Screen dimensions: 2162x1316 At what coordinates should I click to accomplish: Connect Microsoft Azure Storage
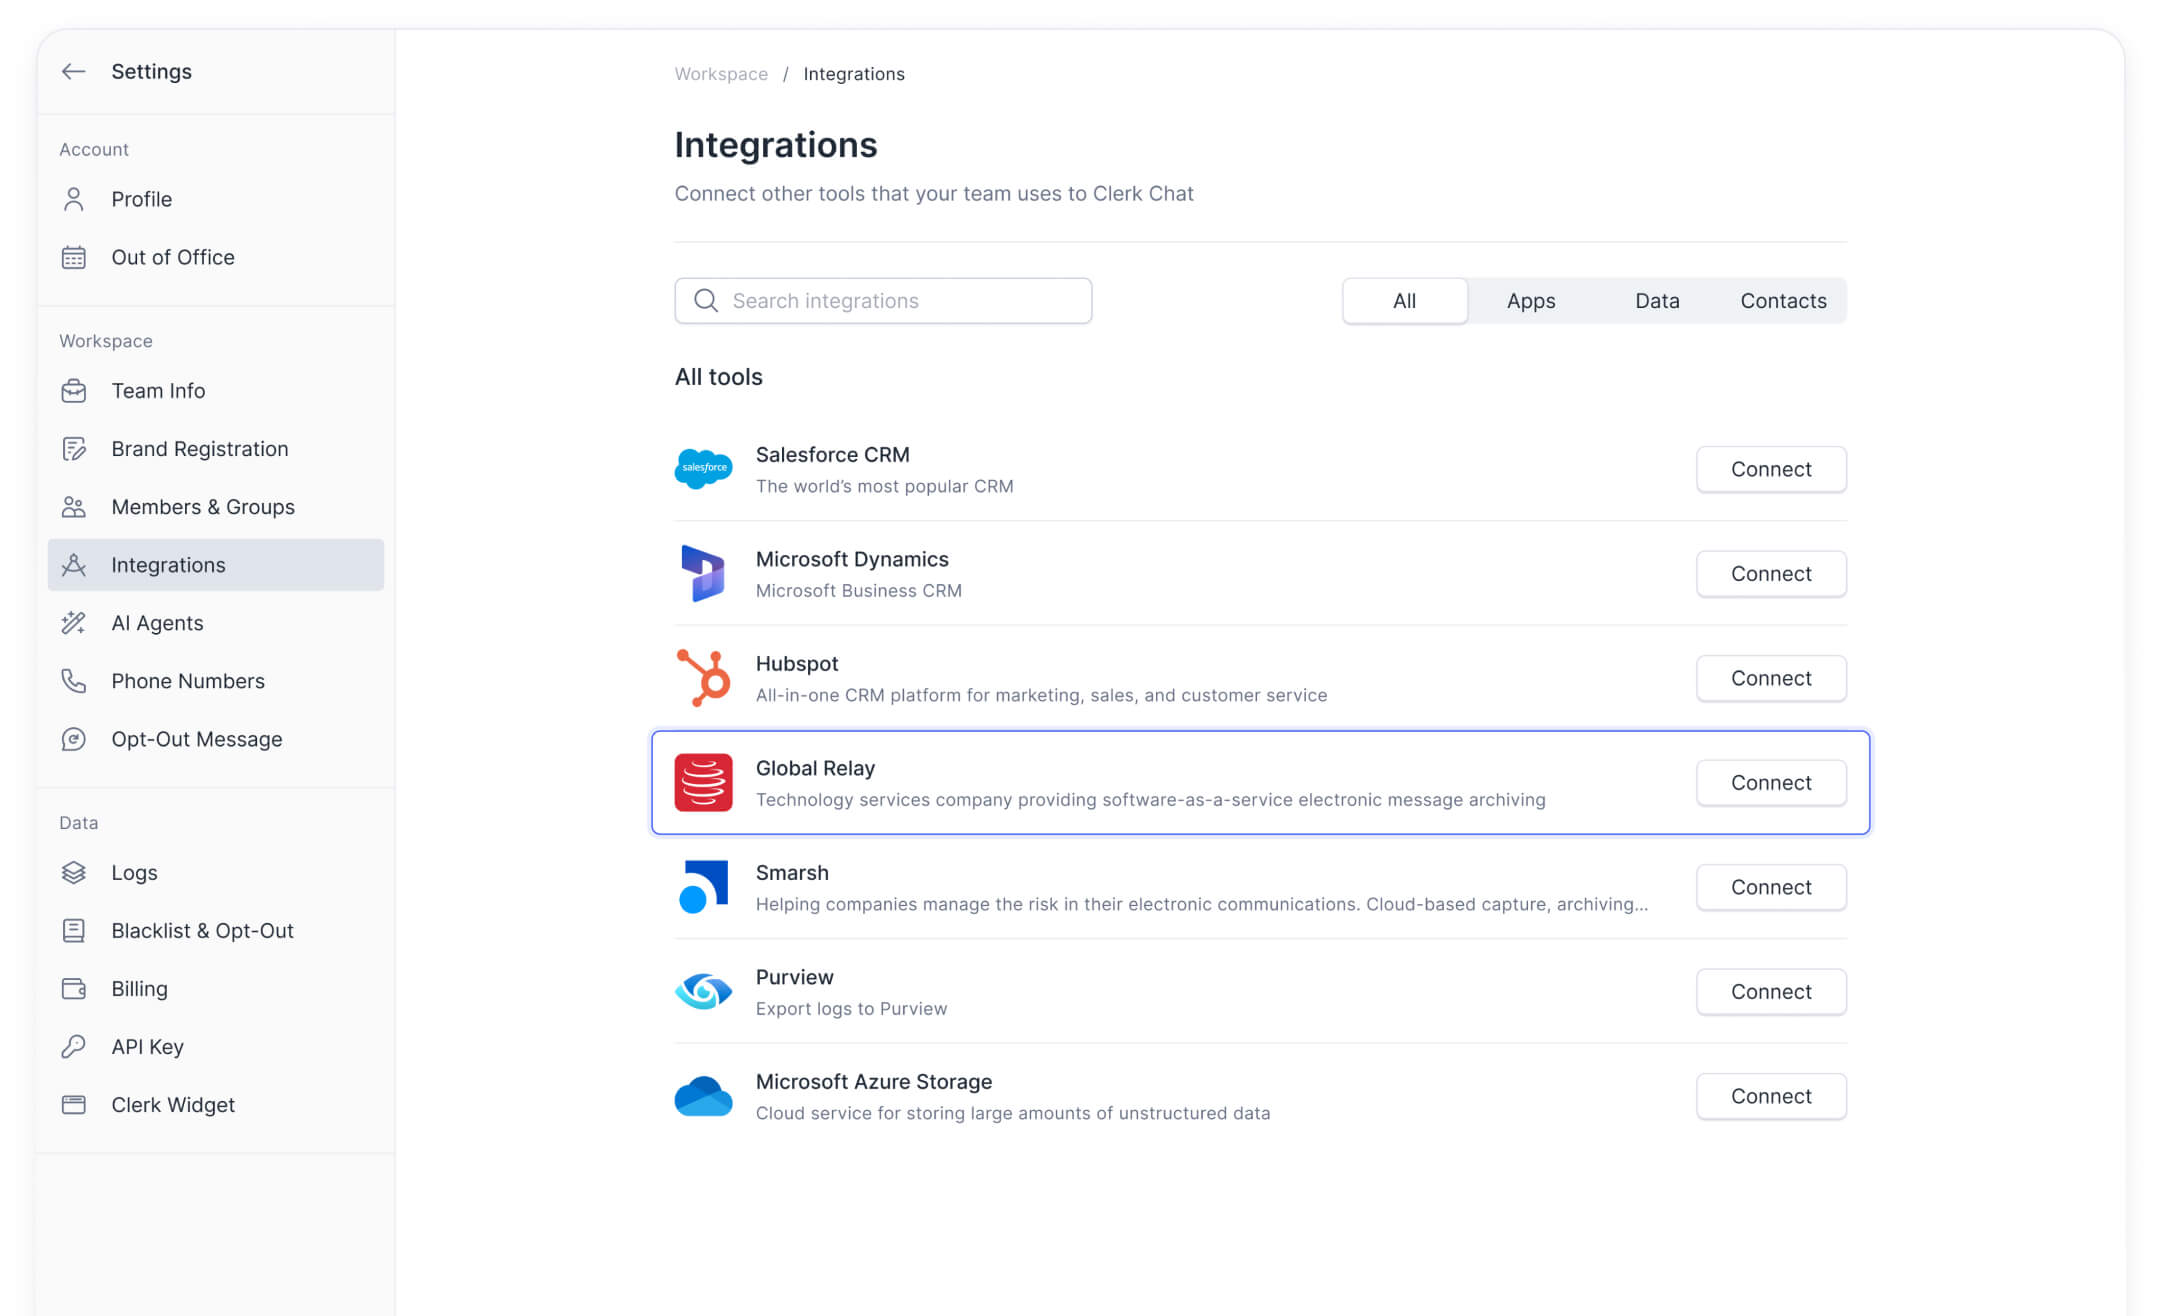[1771, 1096]
